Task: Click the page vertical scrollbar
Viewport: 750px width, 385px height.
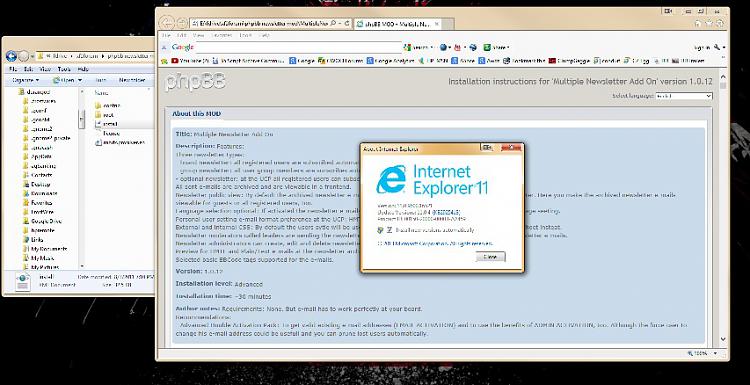Action: tap(723, 209)
